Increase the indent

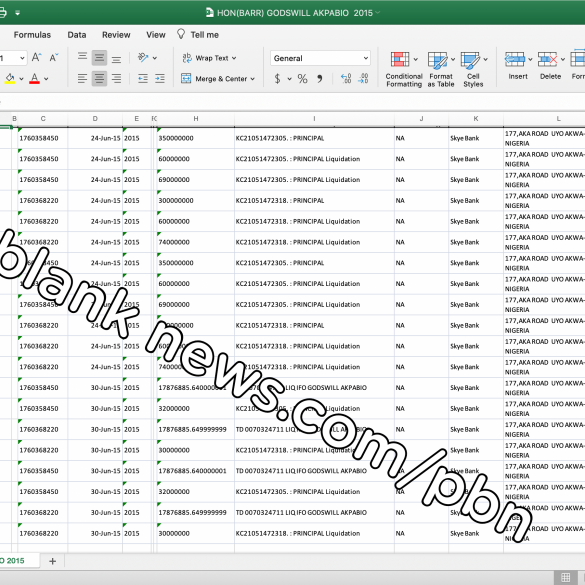tap(160, 79)
